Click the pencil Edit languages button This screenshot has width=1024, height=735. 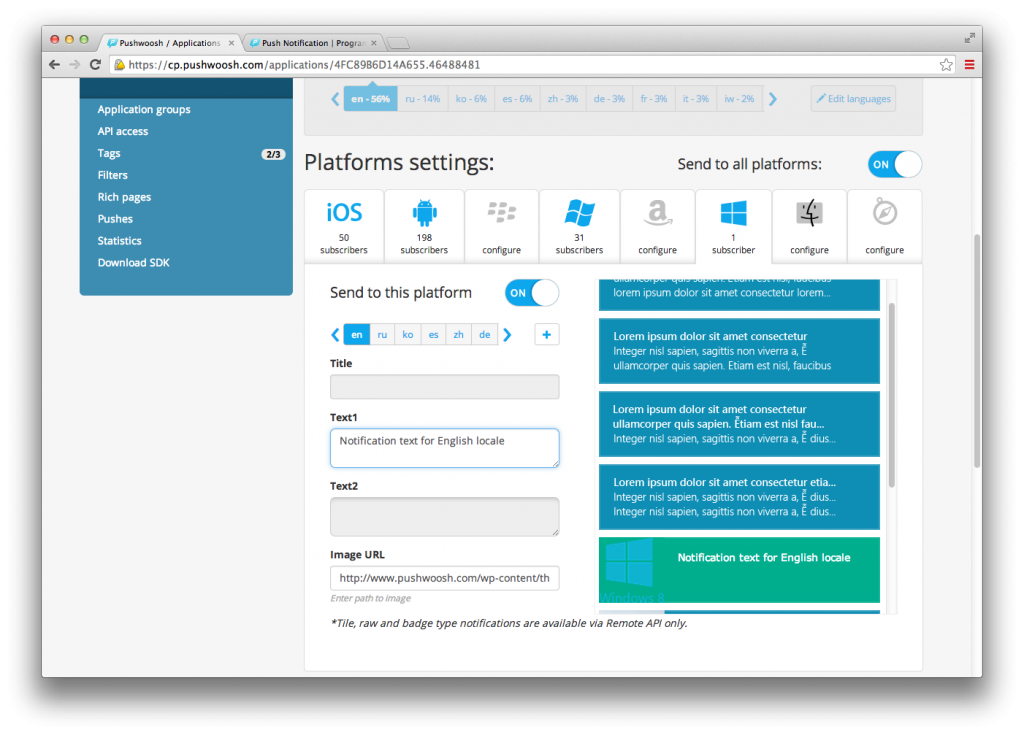point(853,99)
